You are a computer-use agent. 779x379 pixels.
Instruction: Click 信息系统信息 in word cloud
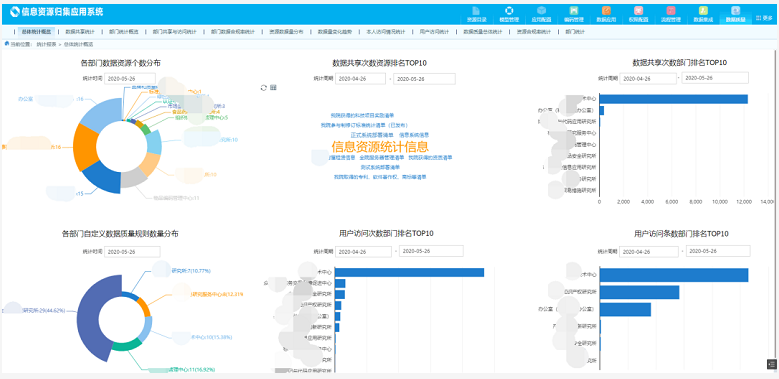point(414,135)
